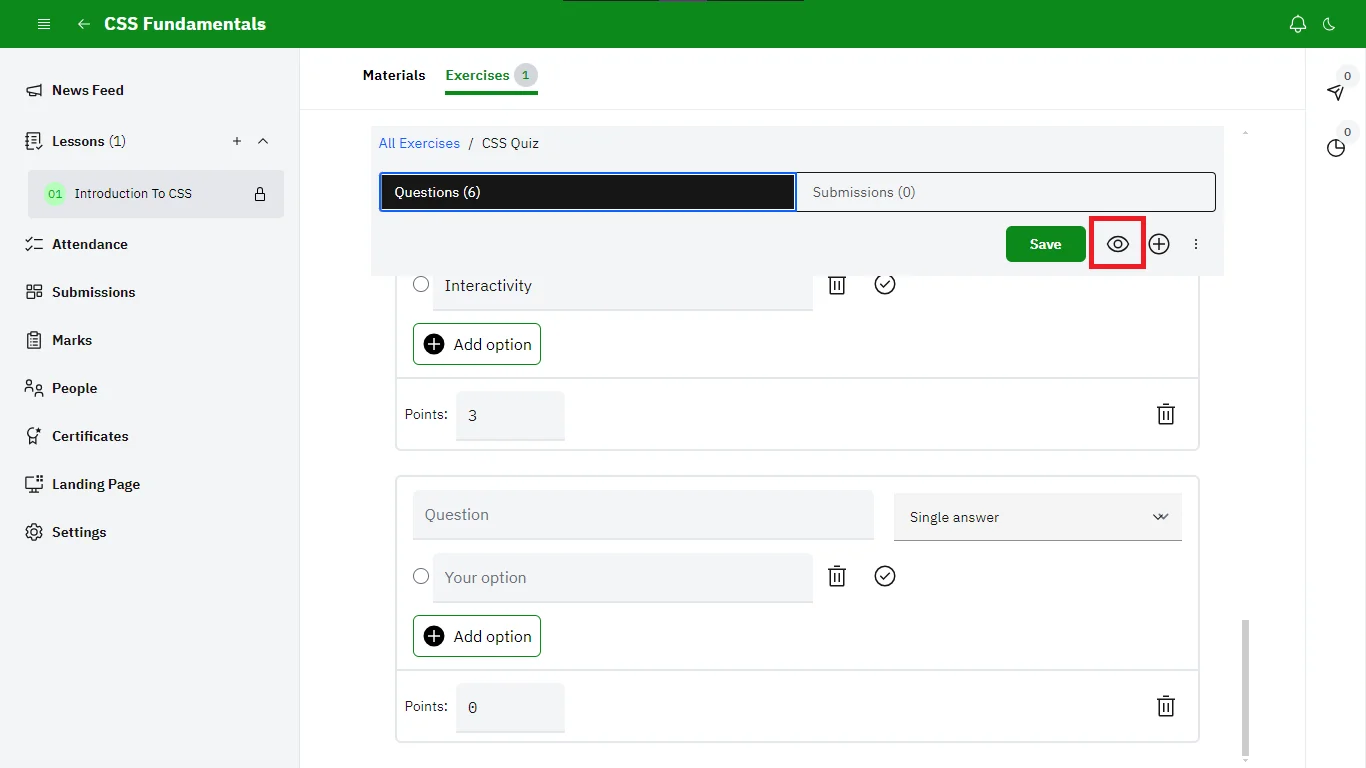This screenshot has height=768, width=1366.
Task: Open the hamburger menu in header
Action: (x=44, y=24)
